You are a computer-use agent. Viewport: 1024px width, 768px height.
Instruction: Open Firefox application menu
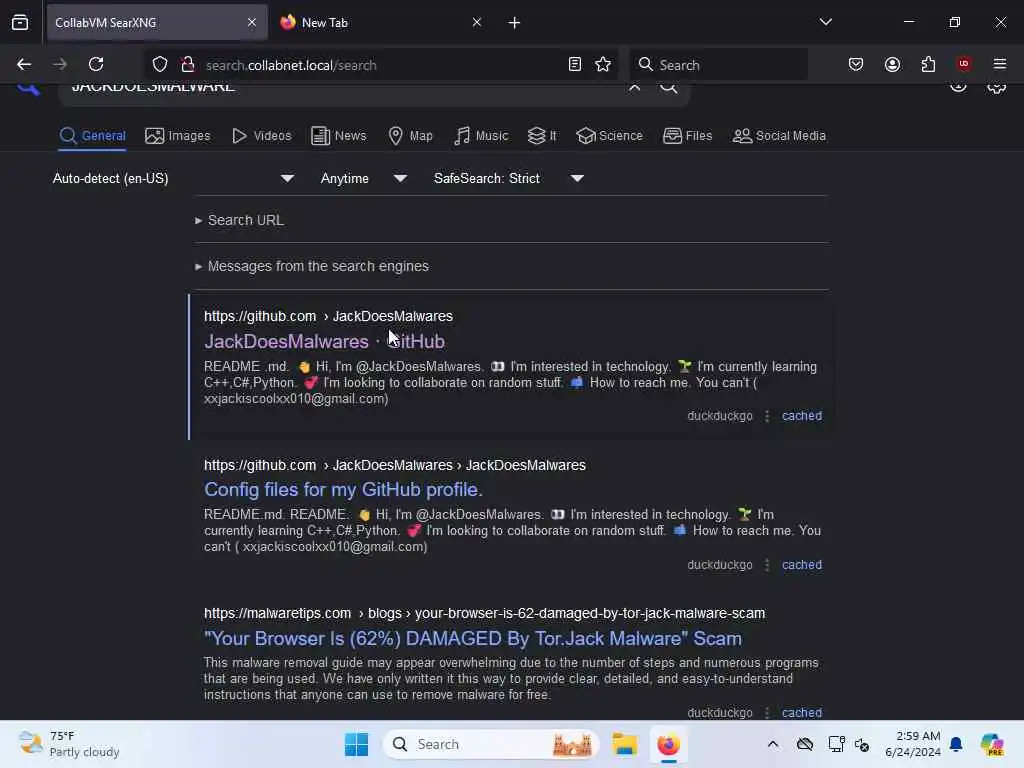click(1000, 64)
